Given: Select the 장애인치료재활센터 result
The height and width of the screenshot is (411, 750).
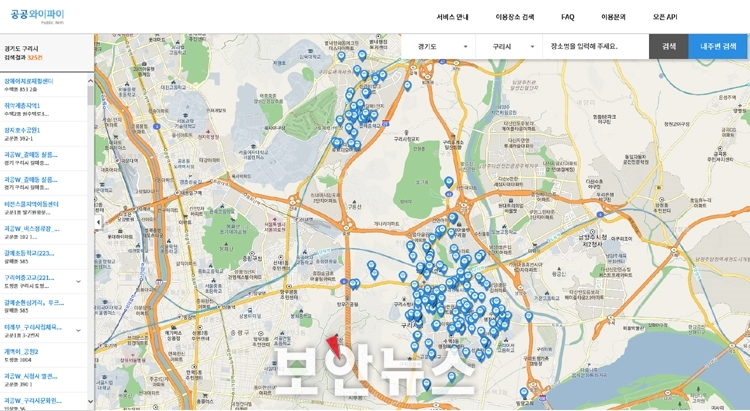Looking at the screenshot, I should (x=29, y=81).
